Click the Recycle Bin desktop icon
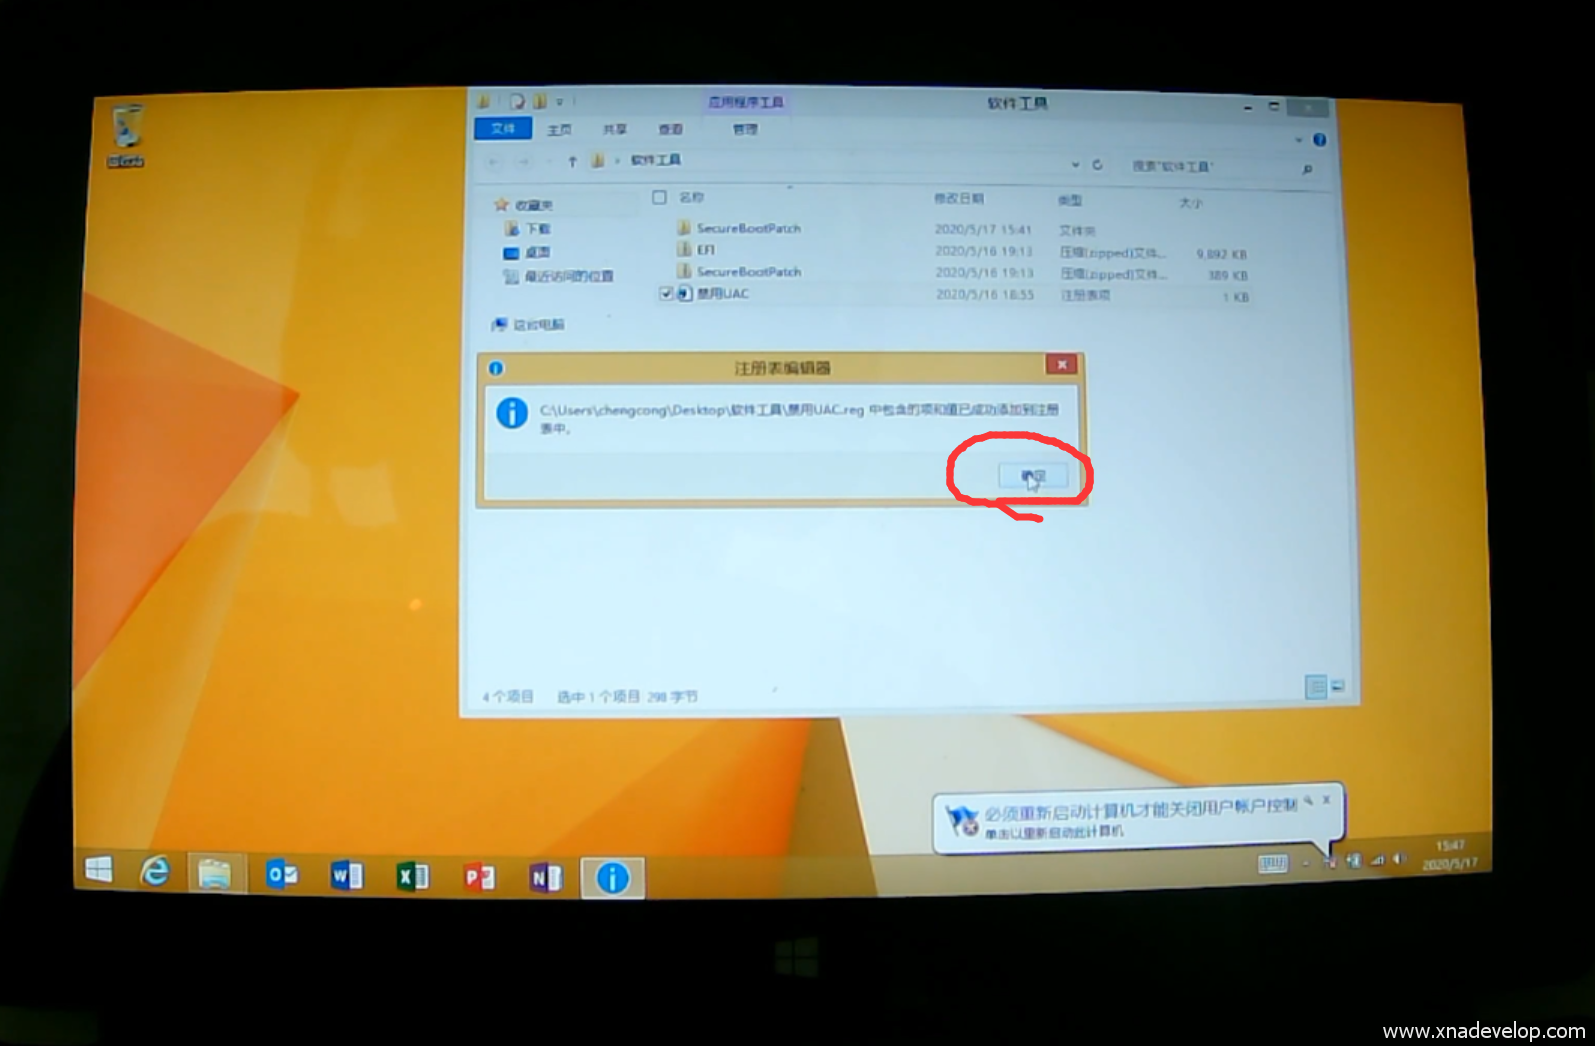The width and height of the screenshot is (1595, 1046). click(126, 134)
